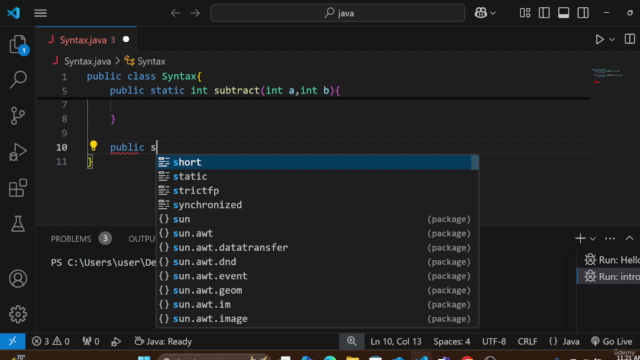Click the debug launch status icon
640x360 pixels.
click(116, 341)
